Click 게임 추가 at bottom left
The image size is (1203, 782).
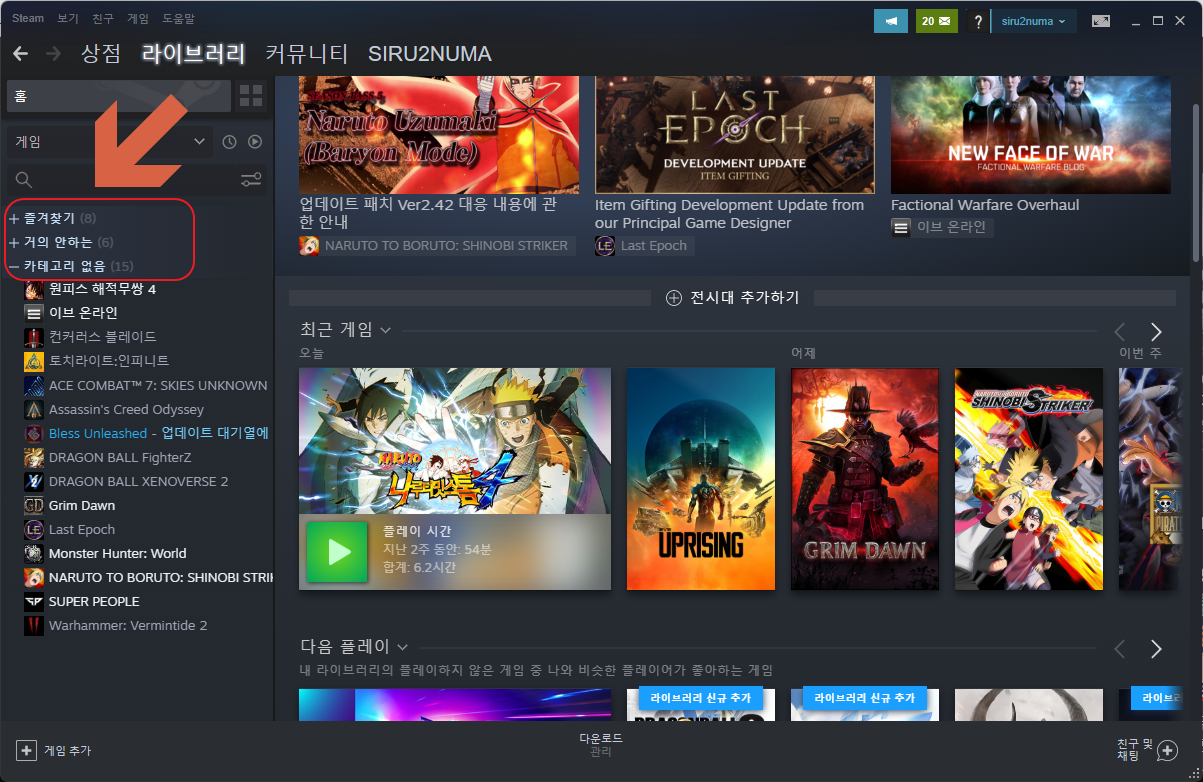pyautogui.click(x=54, y=750)
